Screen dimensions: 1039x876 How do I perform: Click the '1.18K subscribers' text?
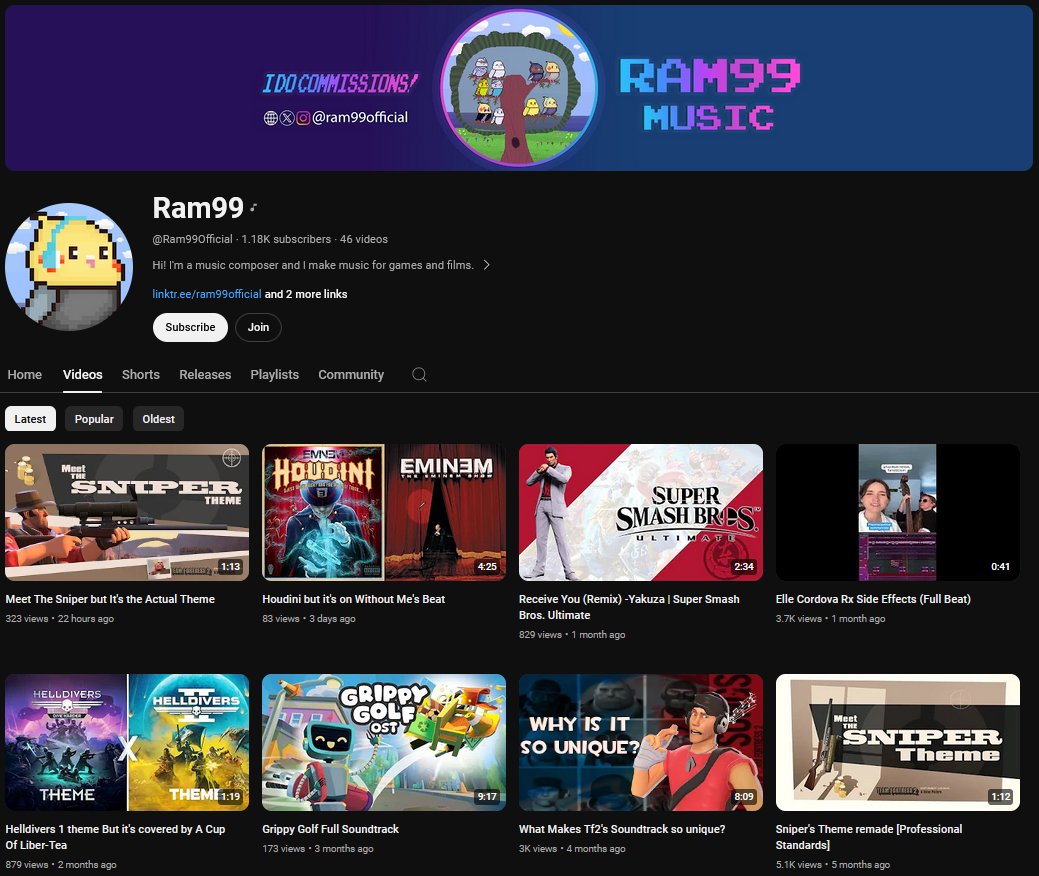click(x=286, y=239)
